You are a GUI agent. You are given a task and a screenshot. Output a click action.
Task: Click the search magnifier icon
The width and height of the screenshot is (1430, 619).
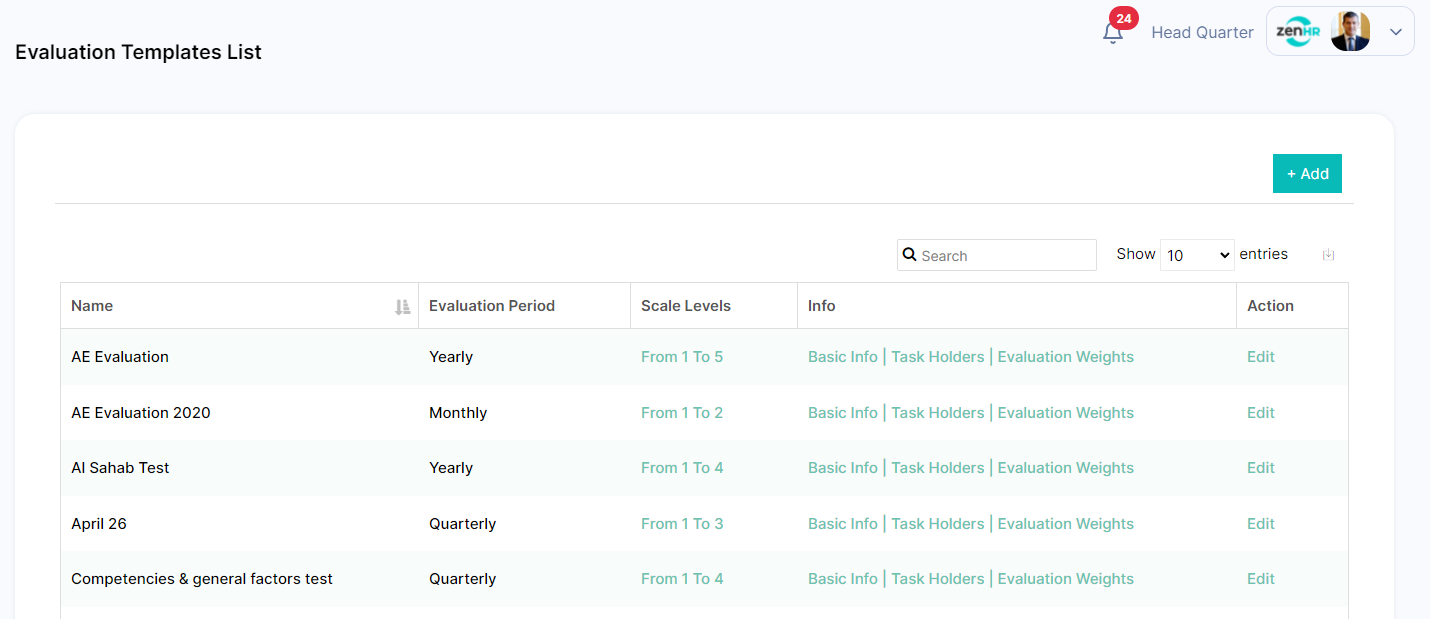[909, 255]
